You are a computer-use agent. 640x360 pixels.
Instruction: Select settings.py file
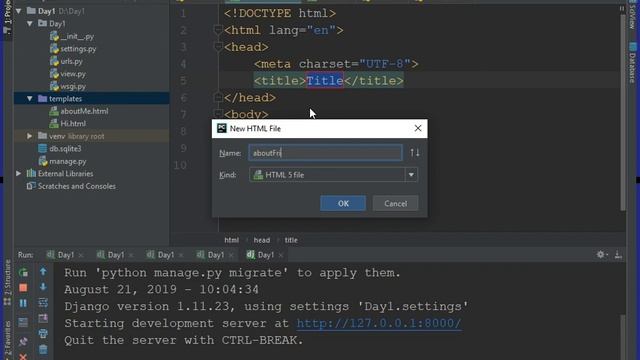[78, 49]
